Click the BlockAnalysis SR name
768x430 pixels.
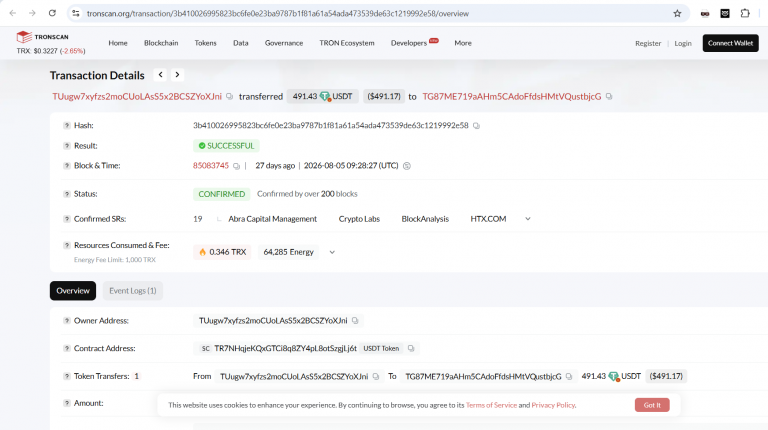(425, 219)
